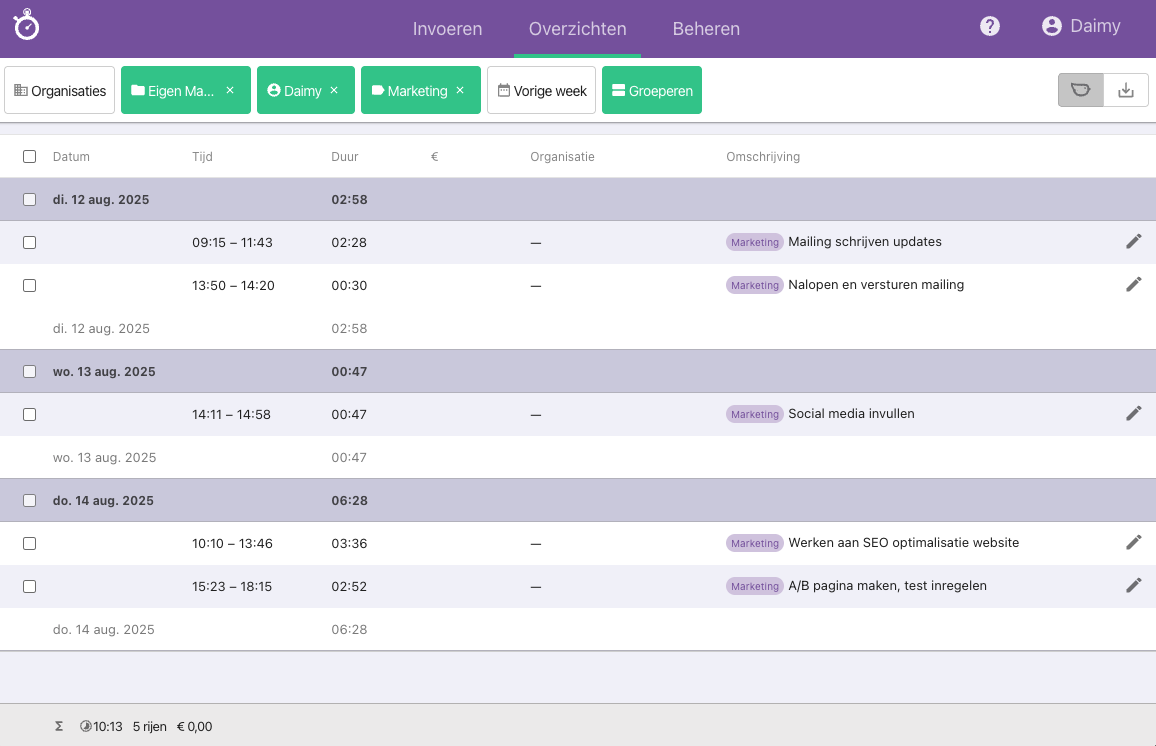Edit the Social media invullen entry
This screenshot has width=1156, height=746.
coord(1133,413)
